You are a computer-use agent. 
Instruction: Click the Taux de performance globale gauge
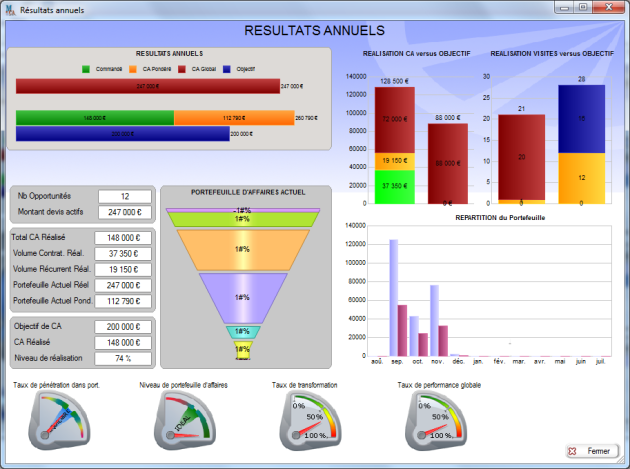[436, 420]
